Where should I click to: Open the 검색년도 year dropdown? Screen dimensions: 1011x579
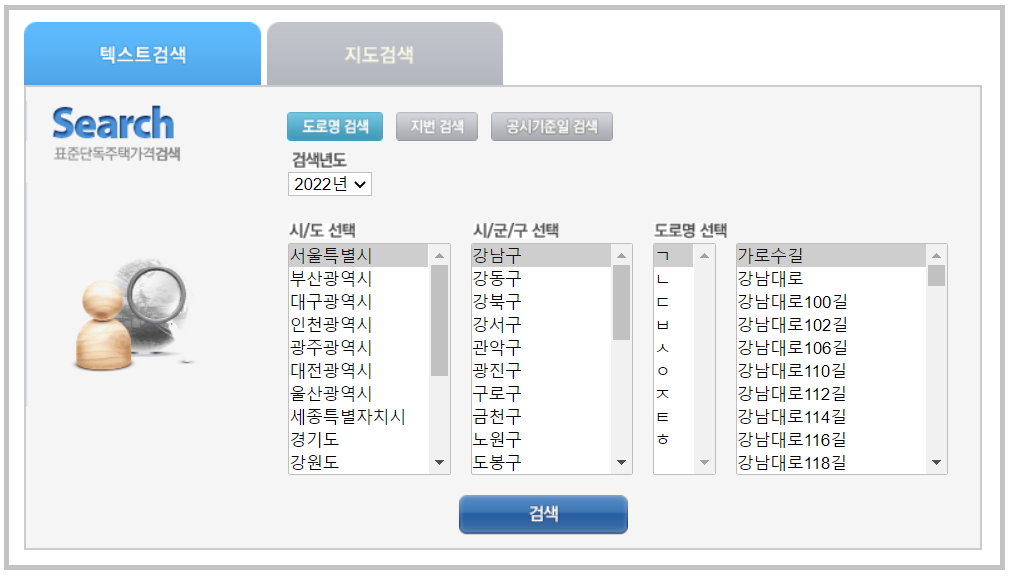[329, 183]
